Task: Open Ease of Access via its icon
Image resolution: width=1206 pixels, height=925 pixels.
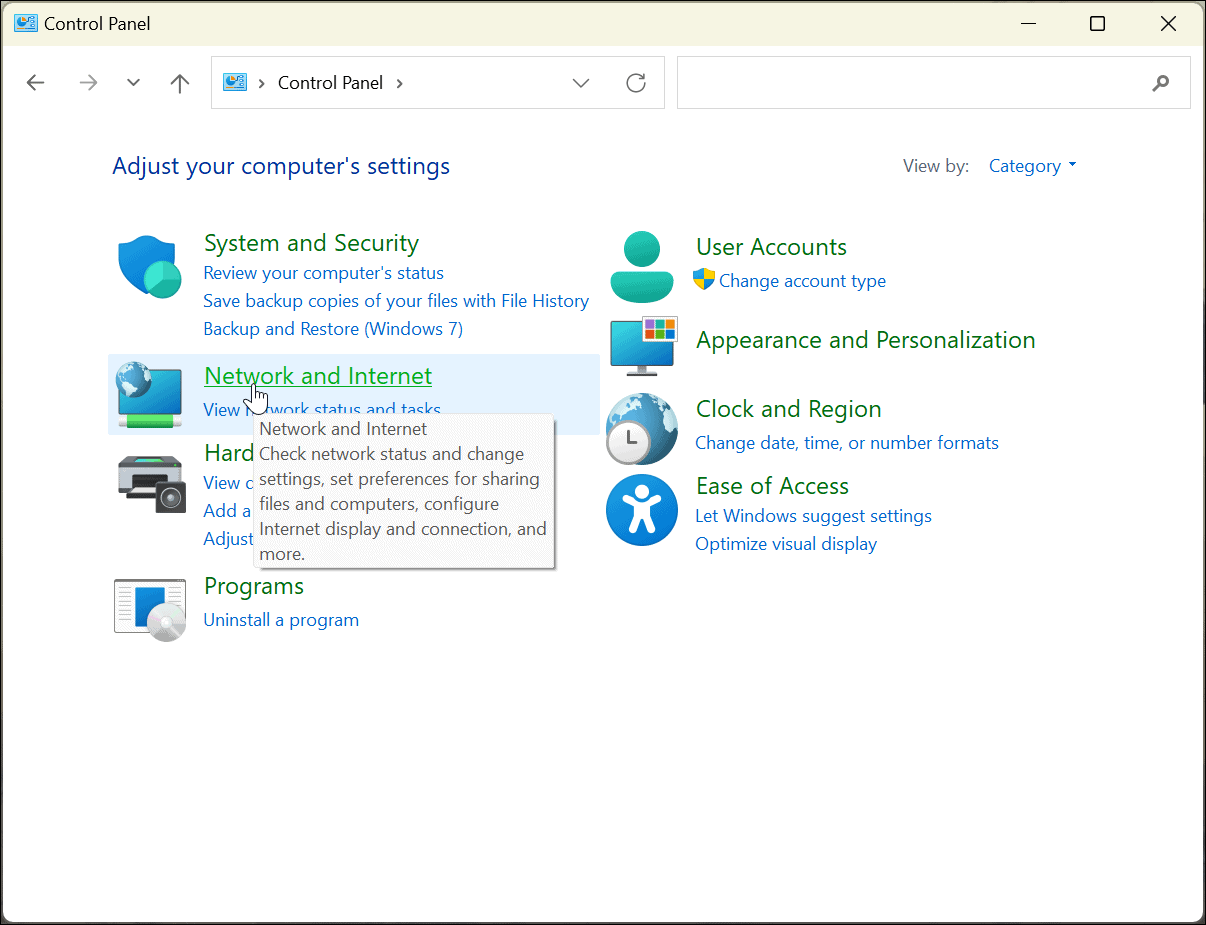Action: pos(641,510)
